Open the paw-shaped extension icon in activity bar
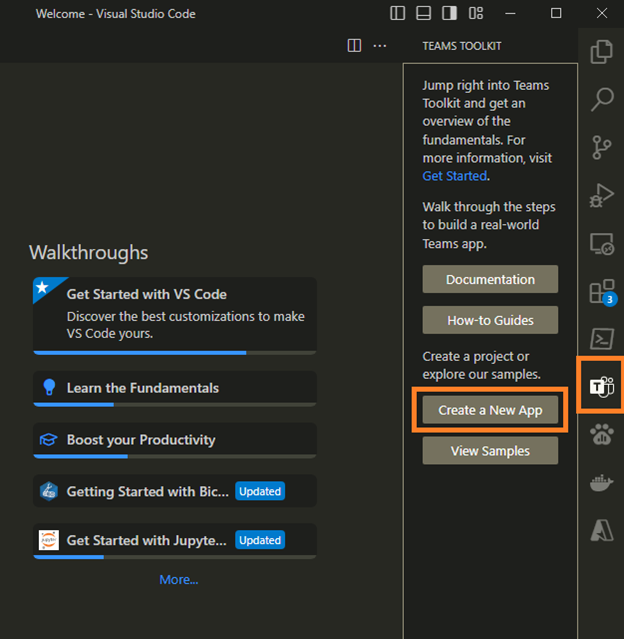624x639 pixels. coord(602,434)
